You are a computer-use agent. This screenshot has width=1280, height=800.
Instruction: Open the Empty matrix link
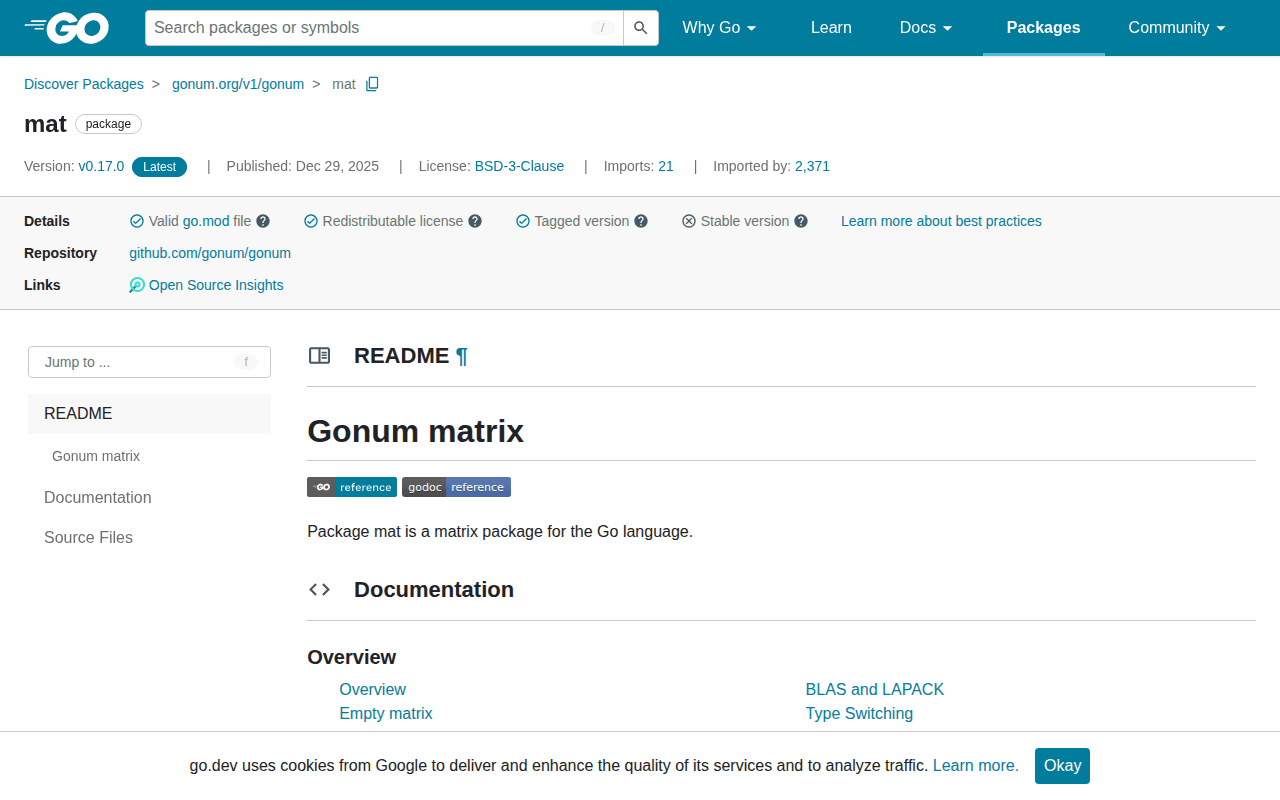(386, 714)
